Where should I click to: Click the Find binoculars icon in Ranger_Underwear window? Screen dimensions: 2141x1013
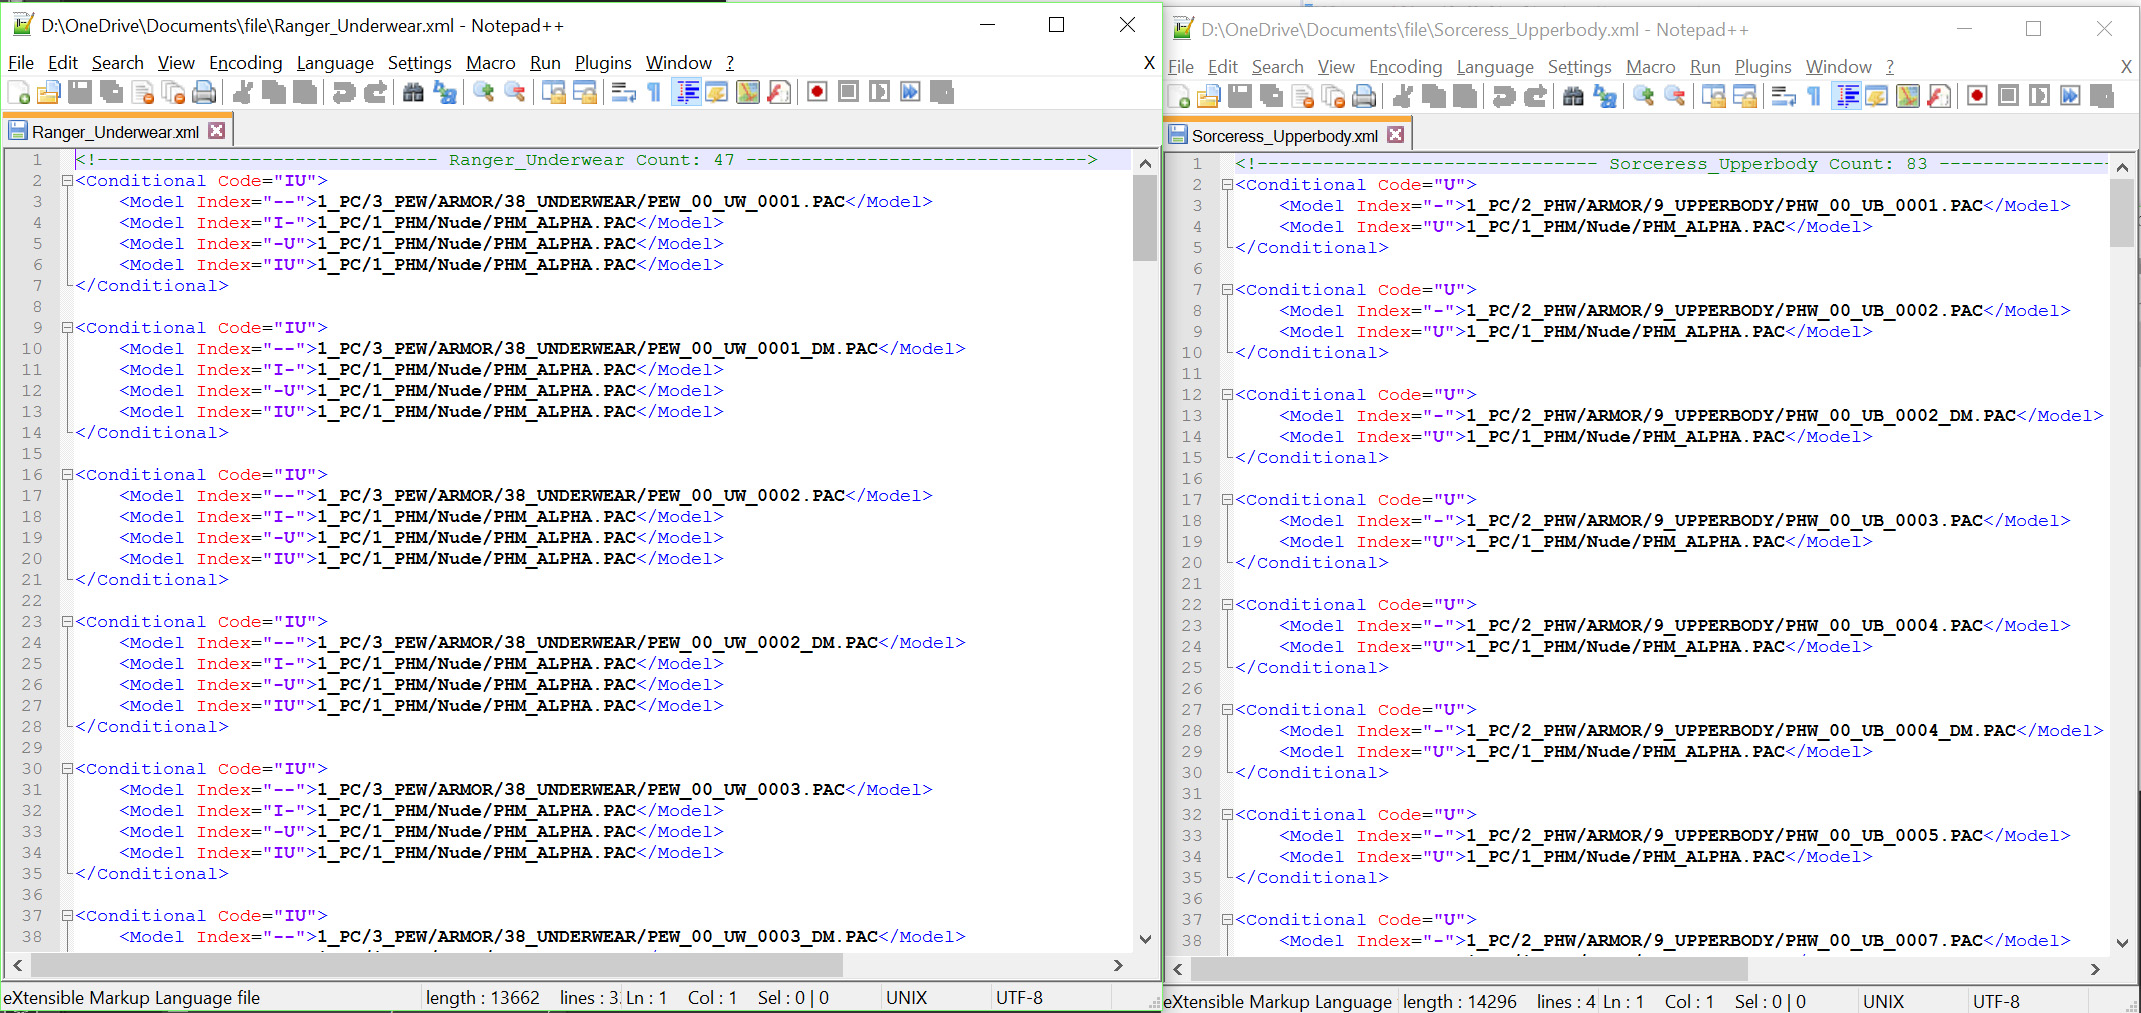tap(413, 93)
